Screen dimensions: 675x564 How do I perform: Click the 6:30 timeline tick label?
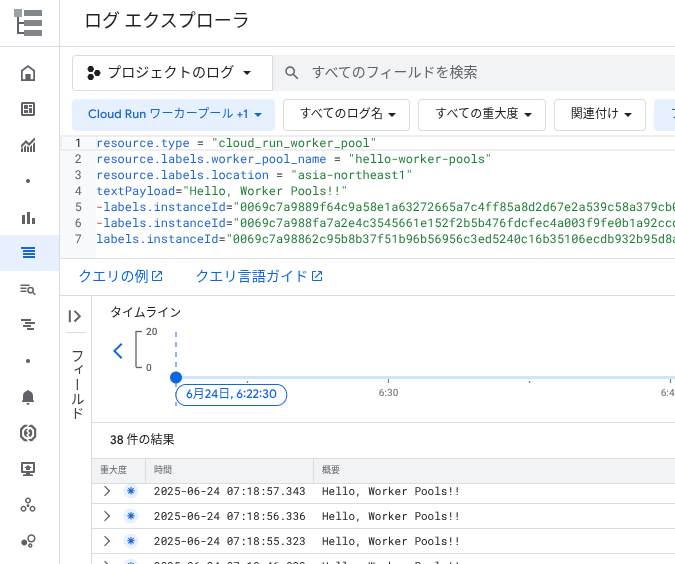click(x=388, y=393)
